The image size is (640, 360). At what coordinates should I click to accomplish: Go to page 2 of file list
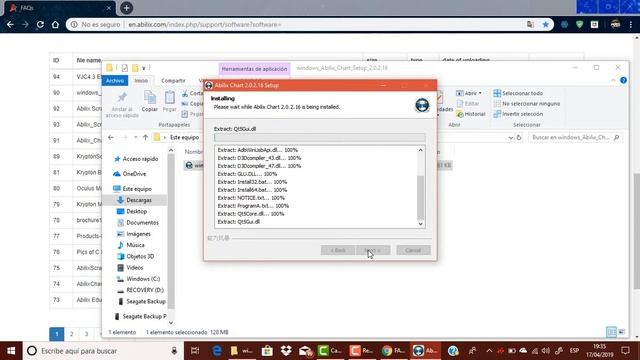coord(71,334)
